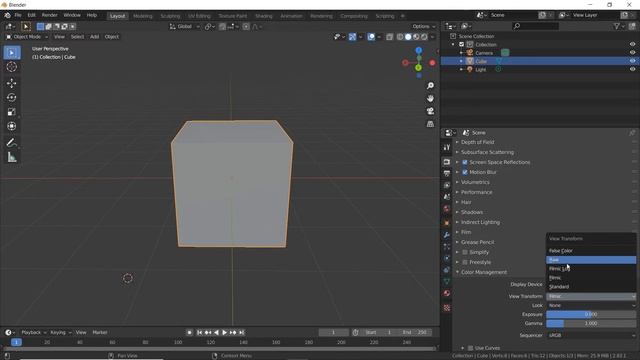Click the red X axis gizmo dot

click(x=432, y=63)
